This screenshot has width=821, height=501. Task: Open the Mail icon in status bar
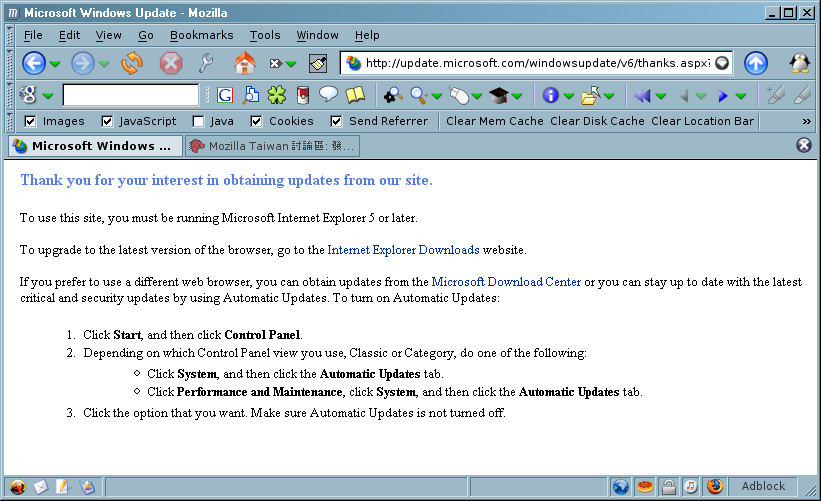(41, 487)
